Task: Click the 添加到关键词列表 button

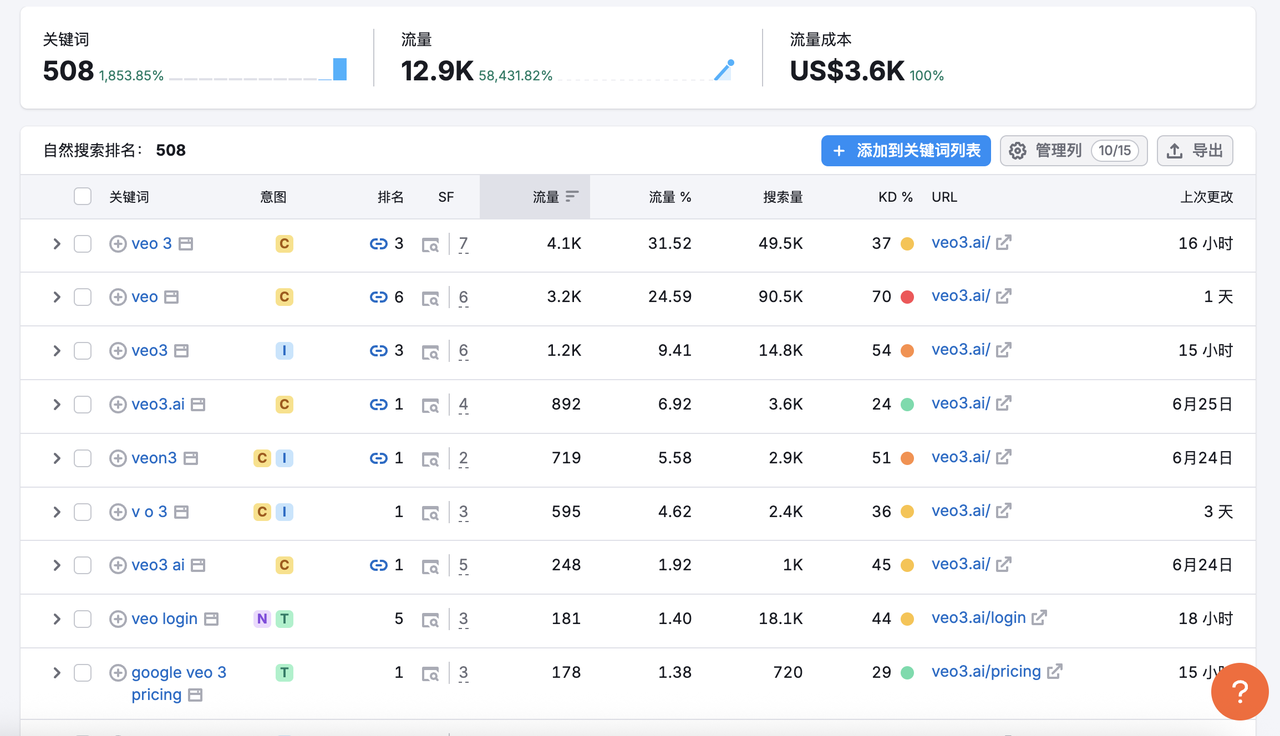Action: [x=906, y=151]
